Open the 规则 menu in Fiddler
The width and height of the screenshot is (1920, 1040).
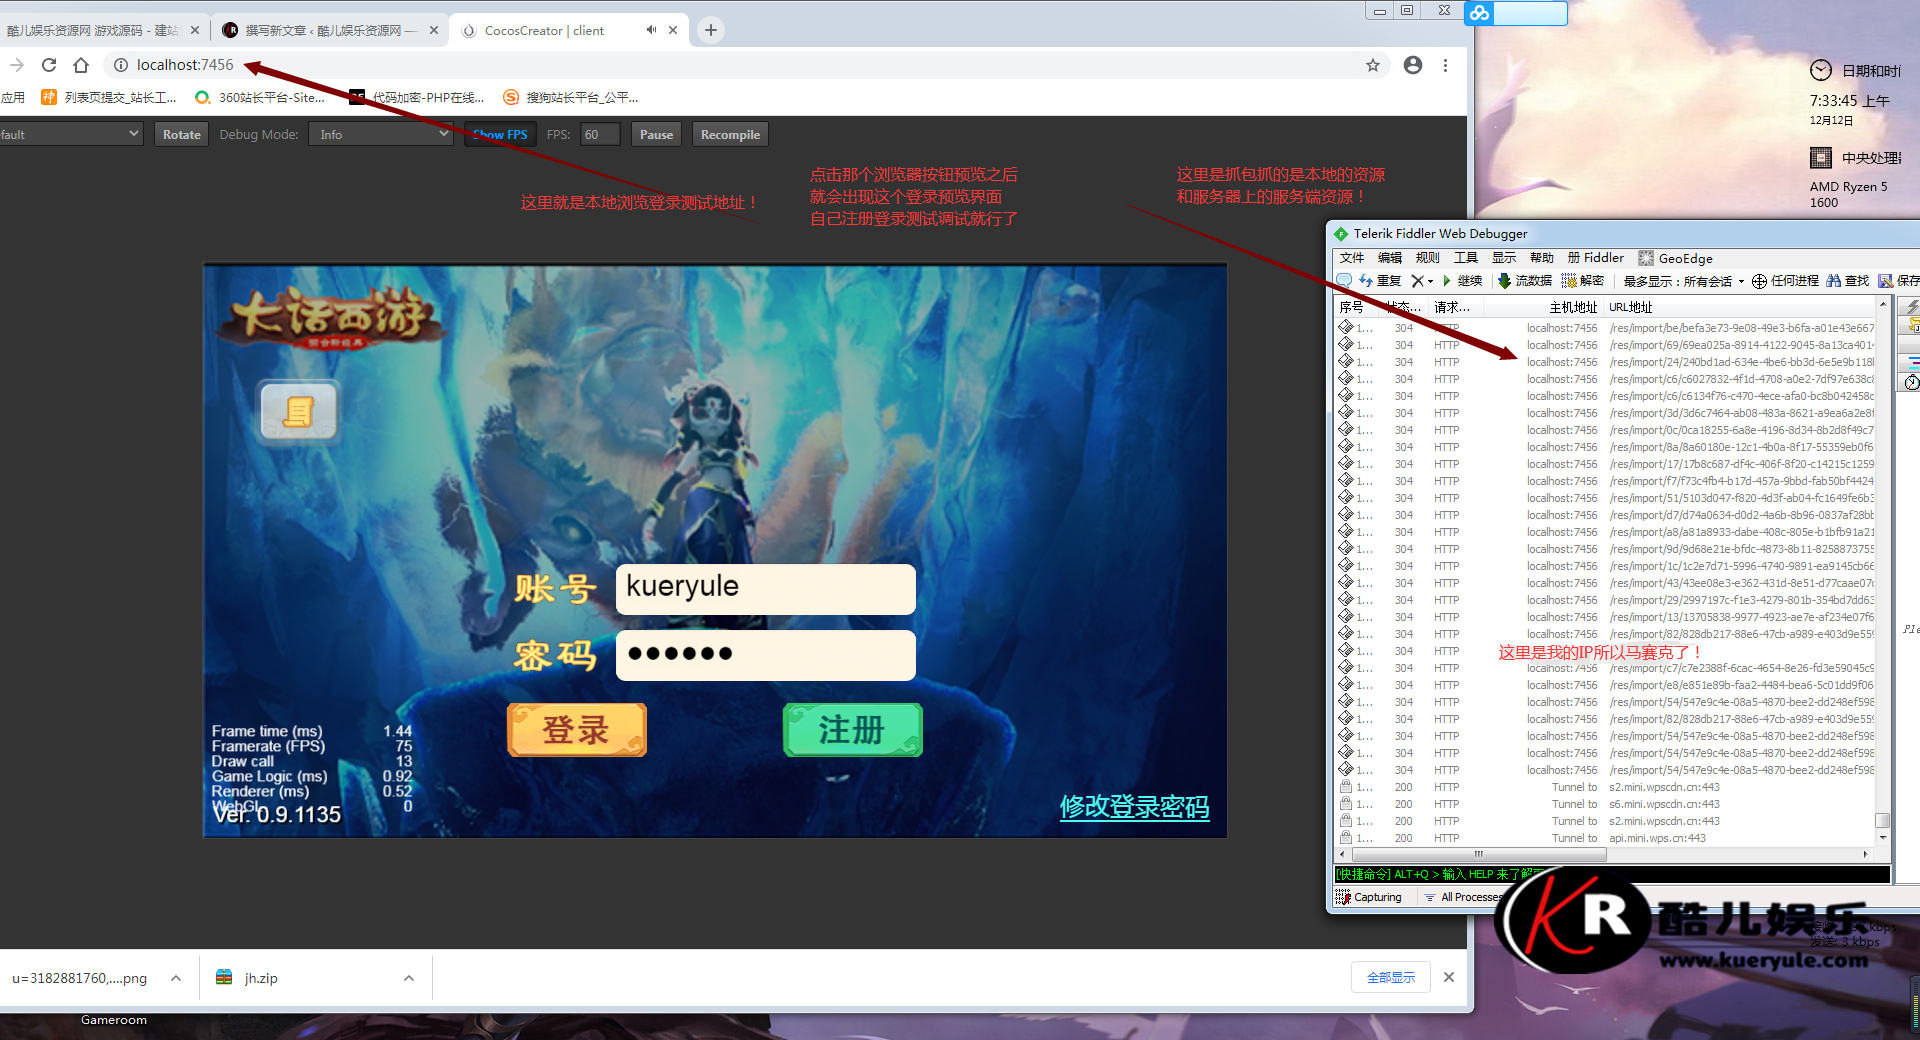click(x=1428, y=258)
